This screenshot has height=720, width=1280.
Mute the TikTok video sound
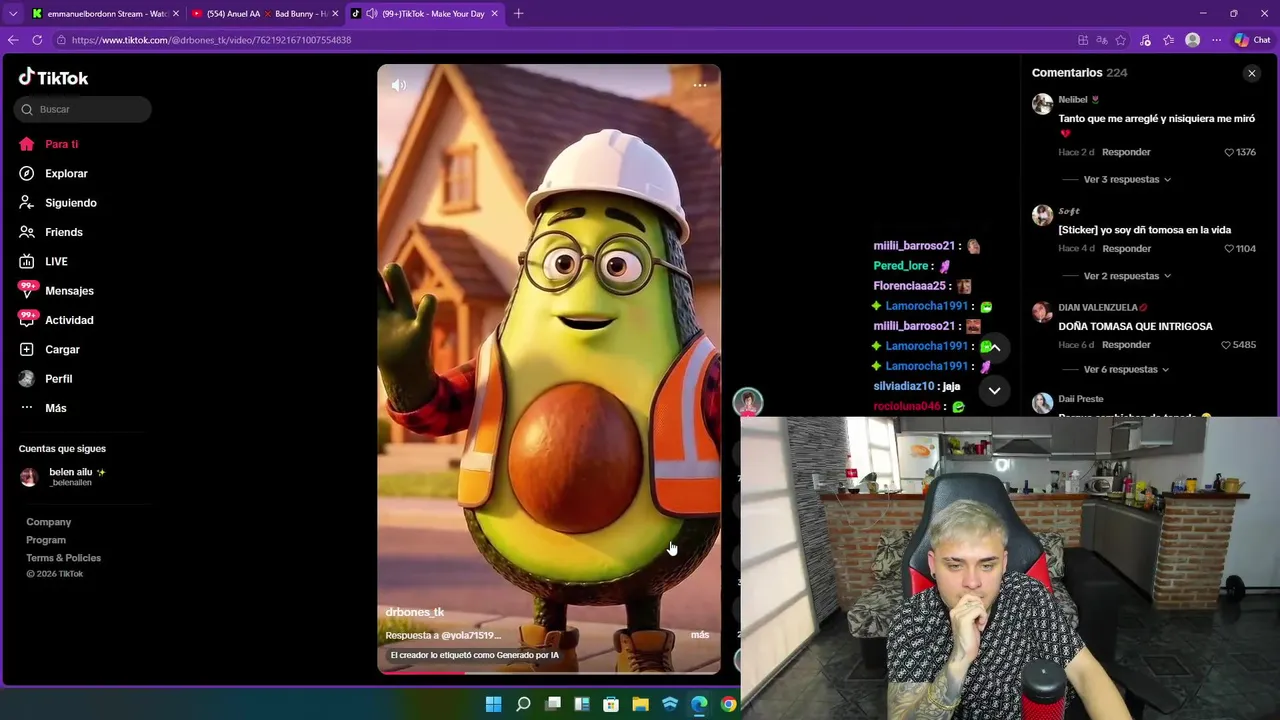(x=398, y=85)
